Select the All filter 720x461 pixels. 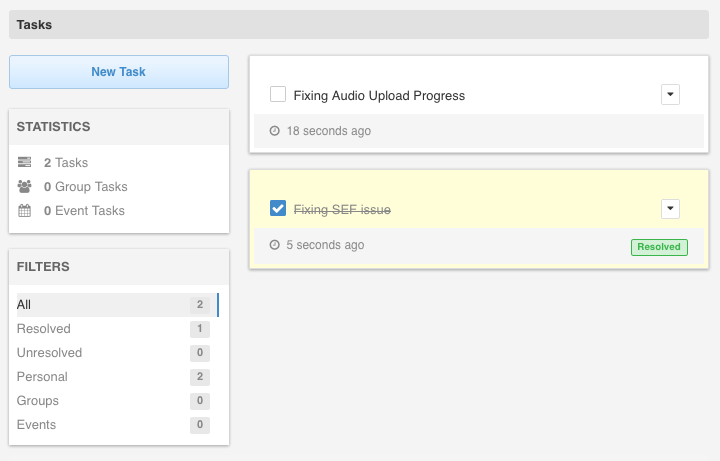pyautogui.click(x=25, y=304)
